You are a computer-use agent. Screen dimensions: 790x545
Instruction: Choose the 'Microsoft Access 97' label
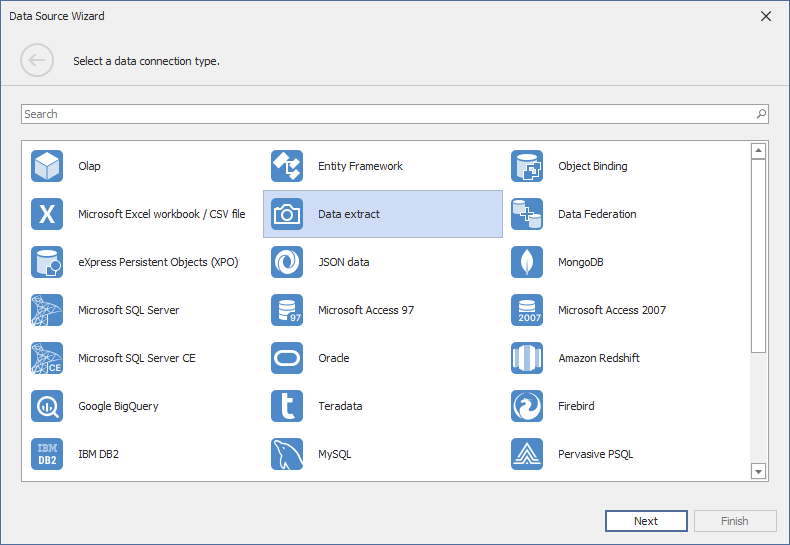[366, 310]
